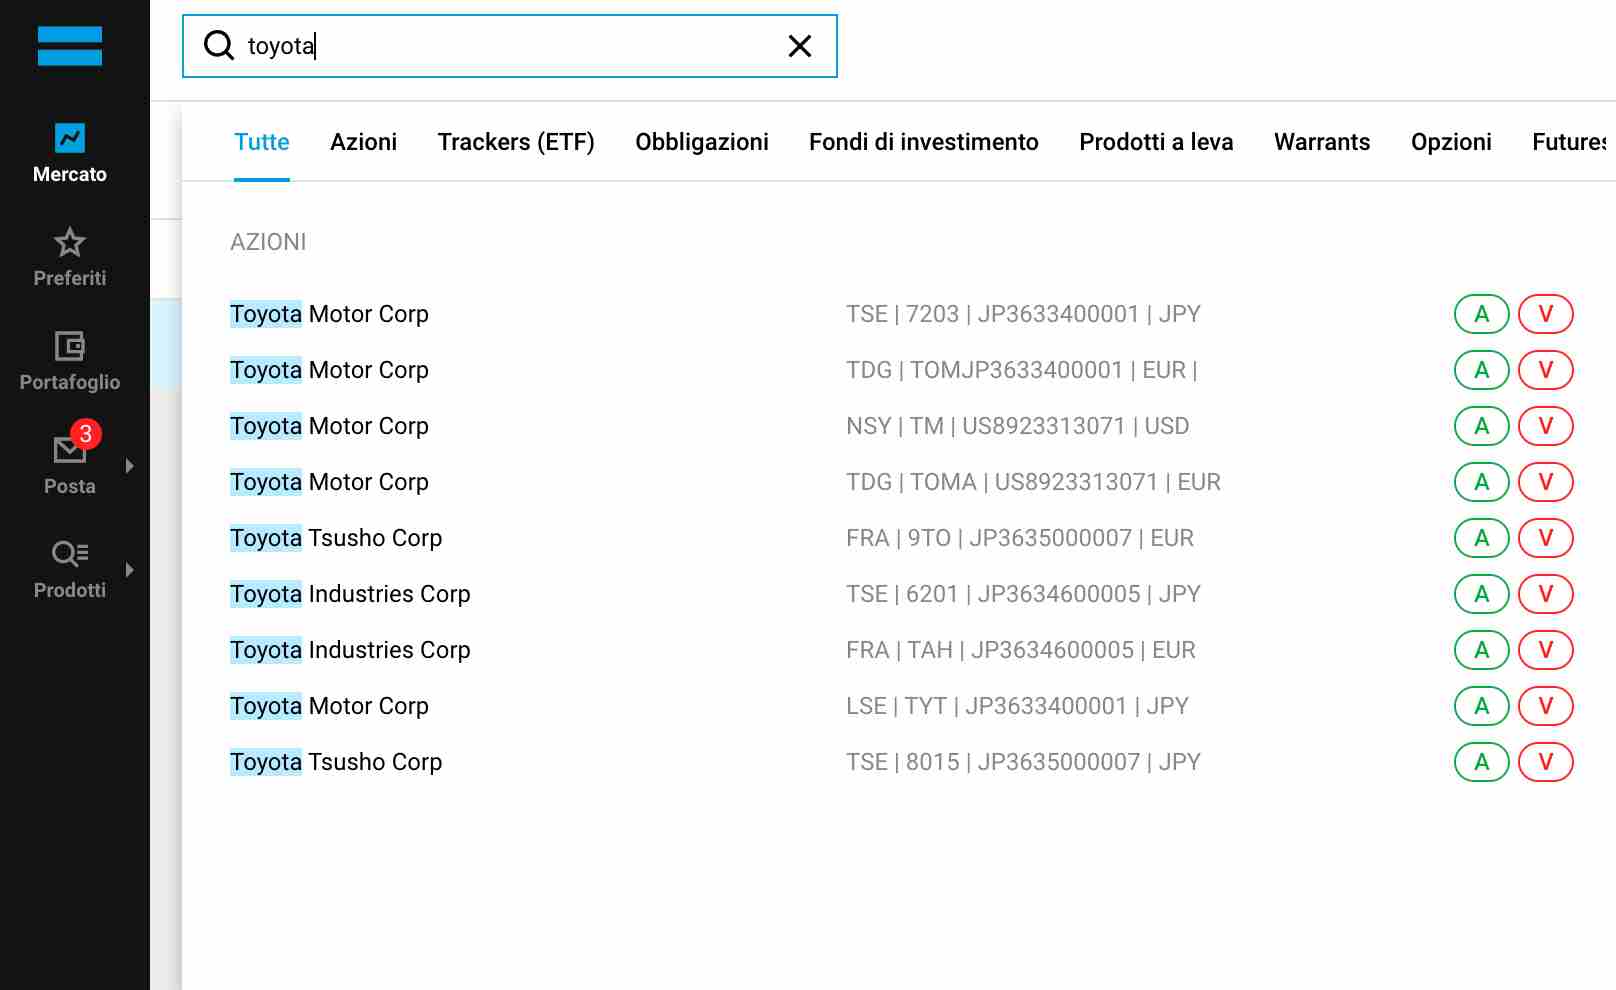Click the blue logo icon in sidebar
Image resolution: width=1616 pixels, height=990 pixels.
coord(69,46)
